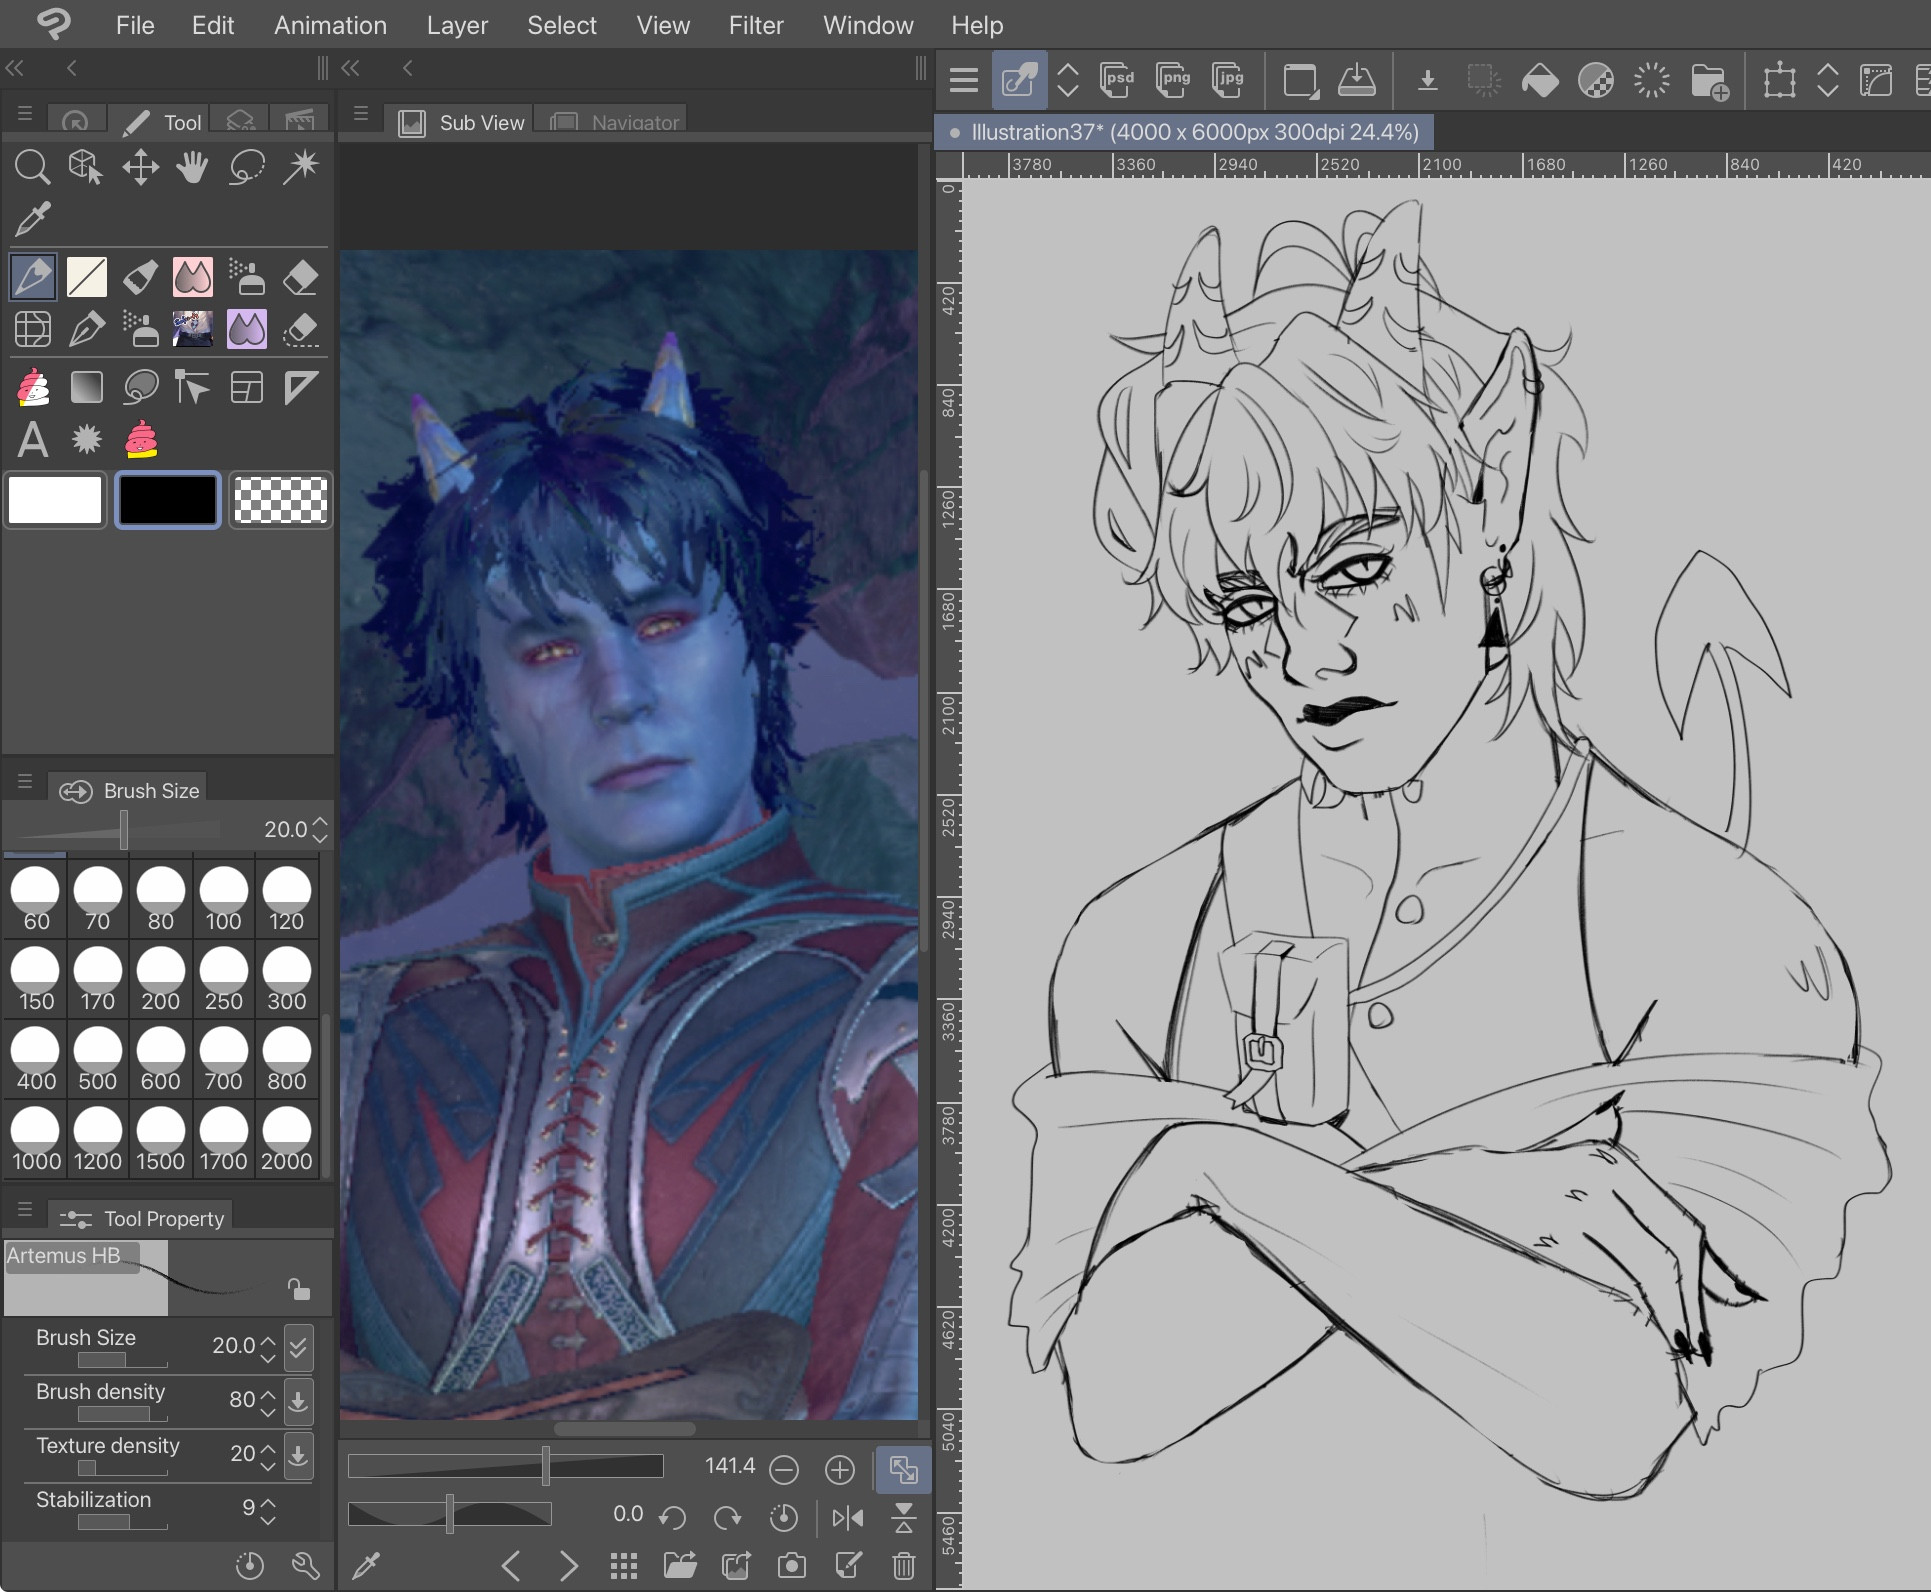The width and height of the screenshot is (1931, 1592).
Task: Toggle the Artemus HB brush lock
Action: tap(299, 1289)
